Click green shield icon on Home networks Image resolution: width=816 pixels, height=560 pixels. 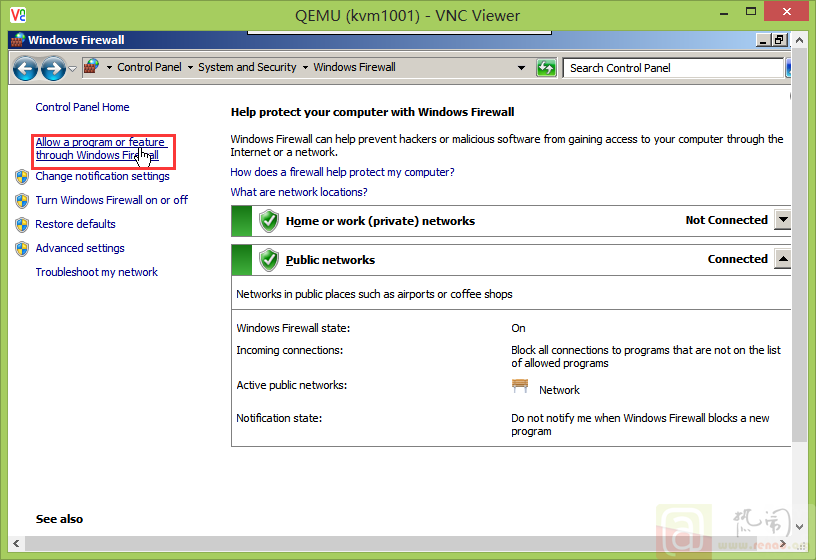pyautogui.click(x=269, y=221)
